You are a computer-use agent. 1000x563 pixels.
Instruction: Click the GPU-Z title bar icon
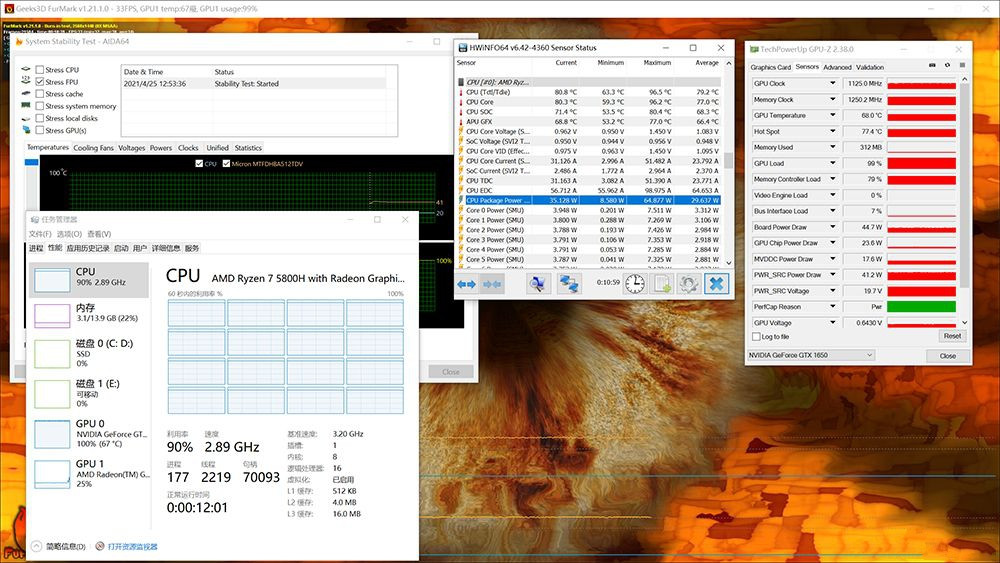pos(754,49)
